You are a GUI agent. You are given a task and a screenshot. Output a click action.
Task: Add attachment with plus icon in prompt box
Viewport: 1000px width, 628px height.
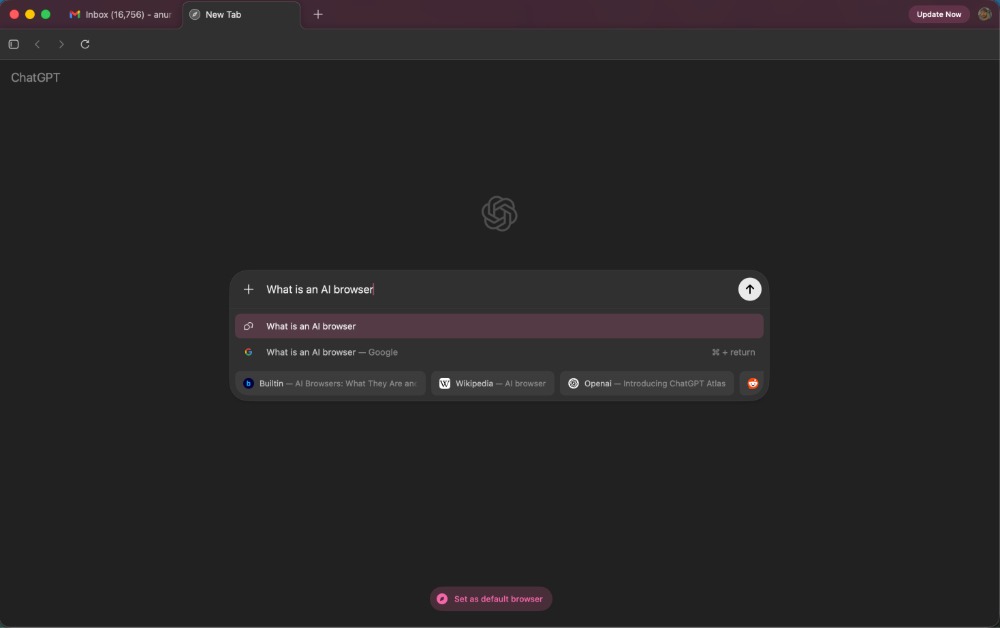[x=249, y=289]
